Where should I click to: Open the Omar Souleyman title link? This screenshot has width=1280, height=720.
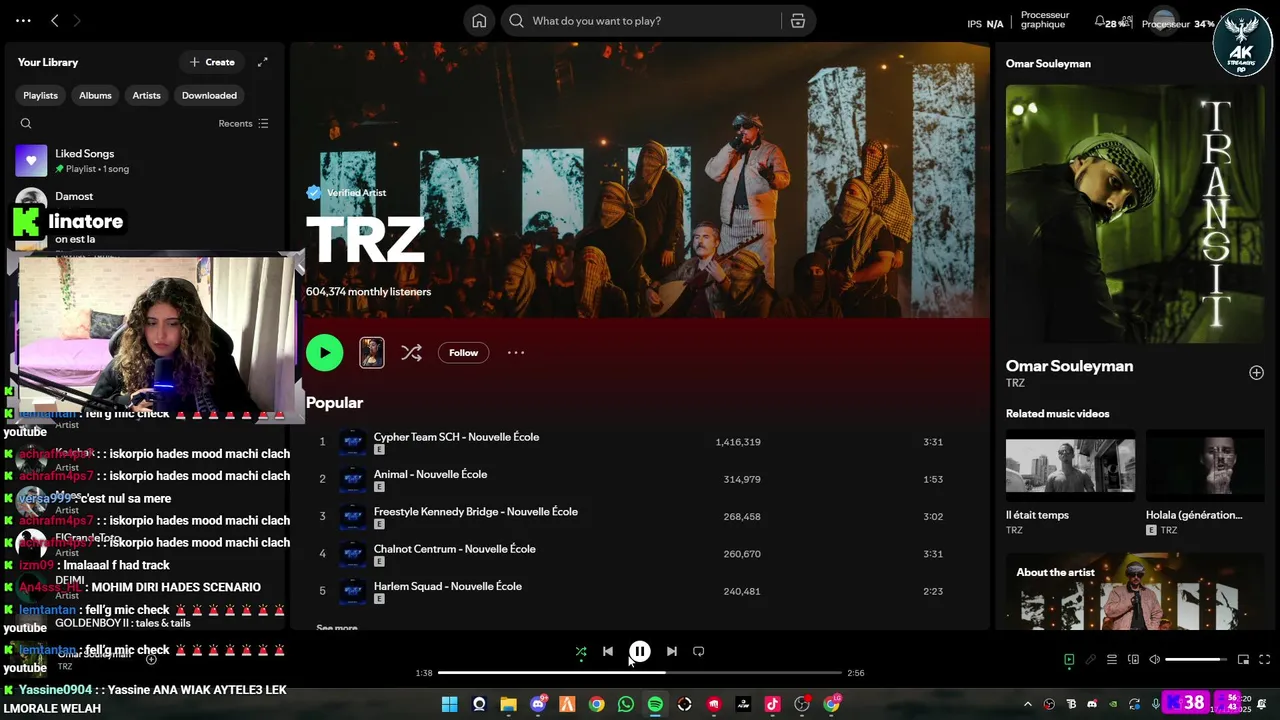point(1069,366)
